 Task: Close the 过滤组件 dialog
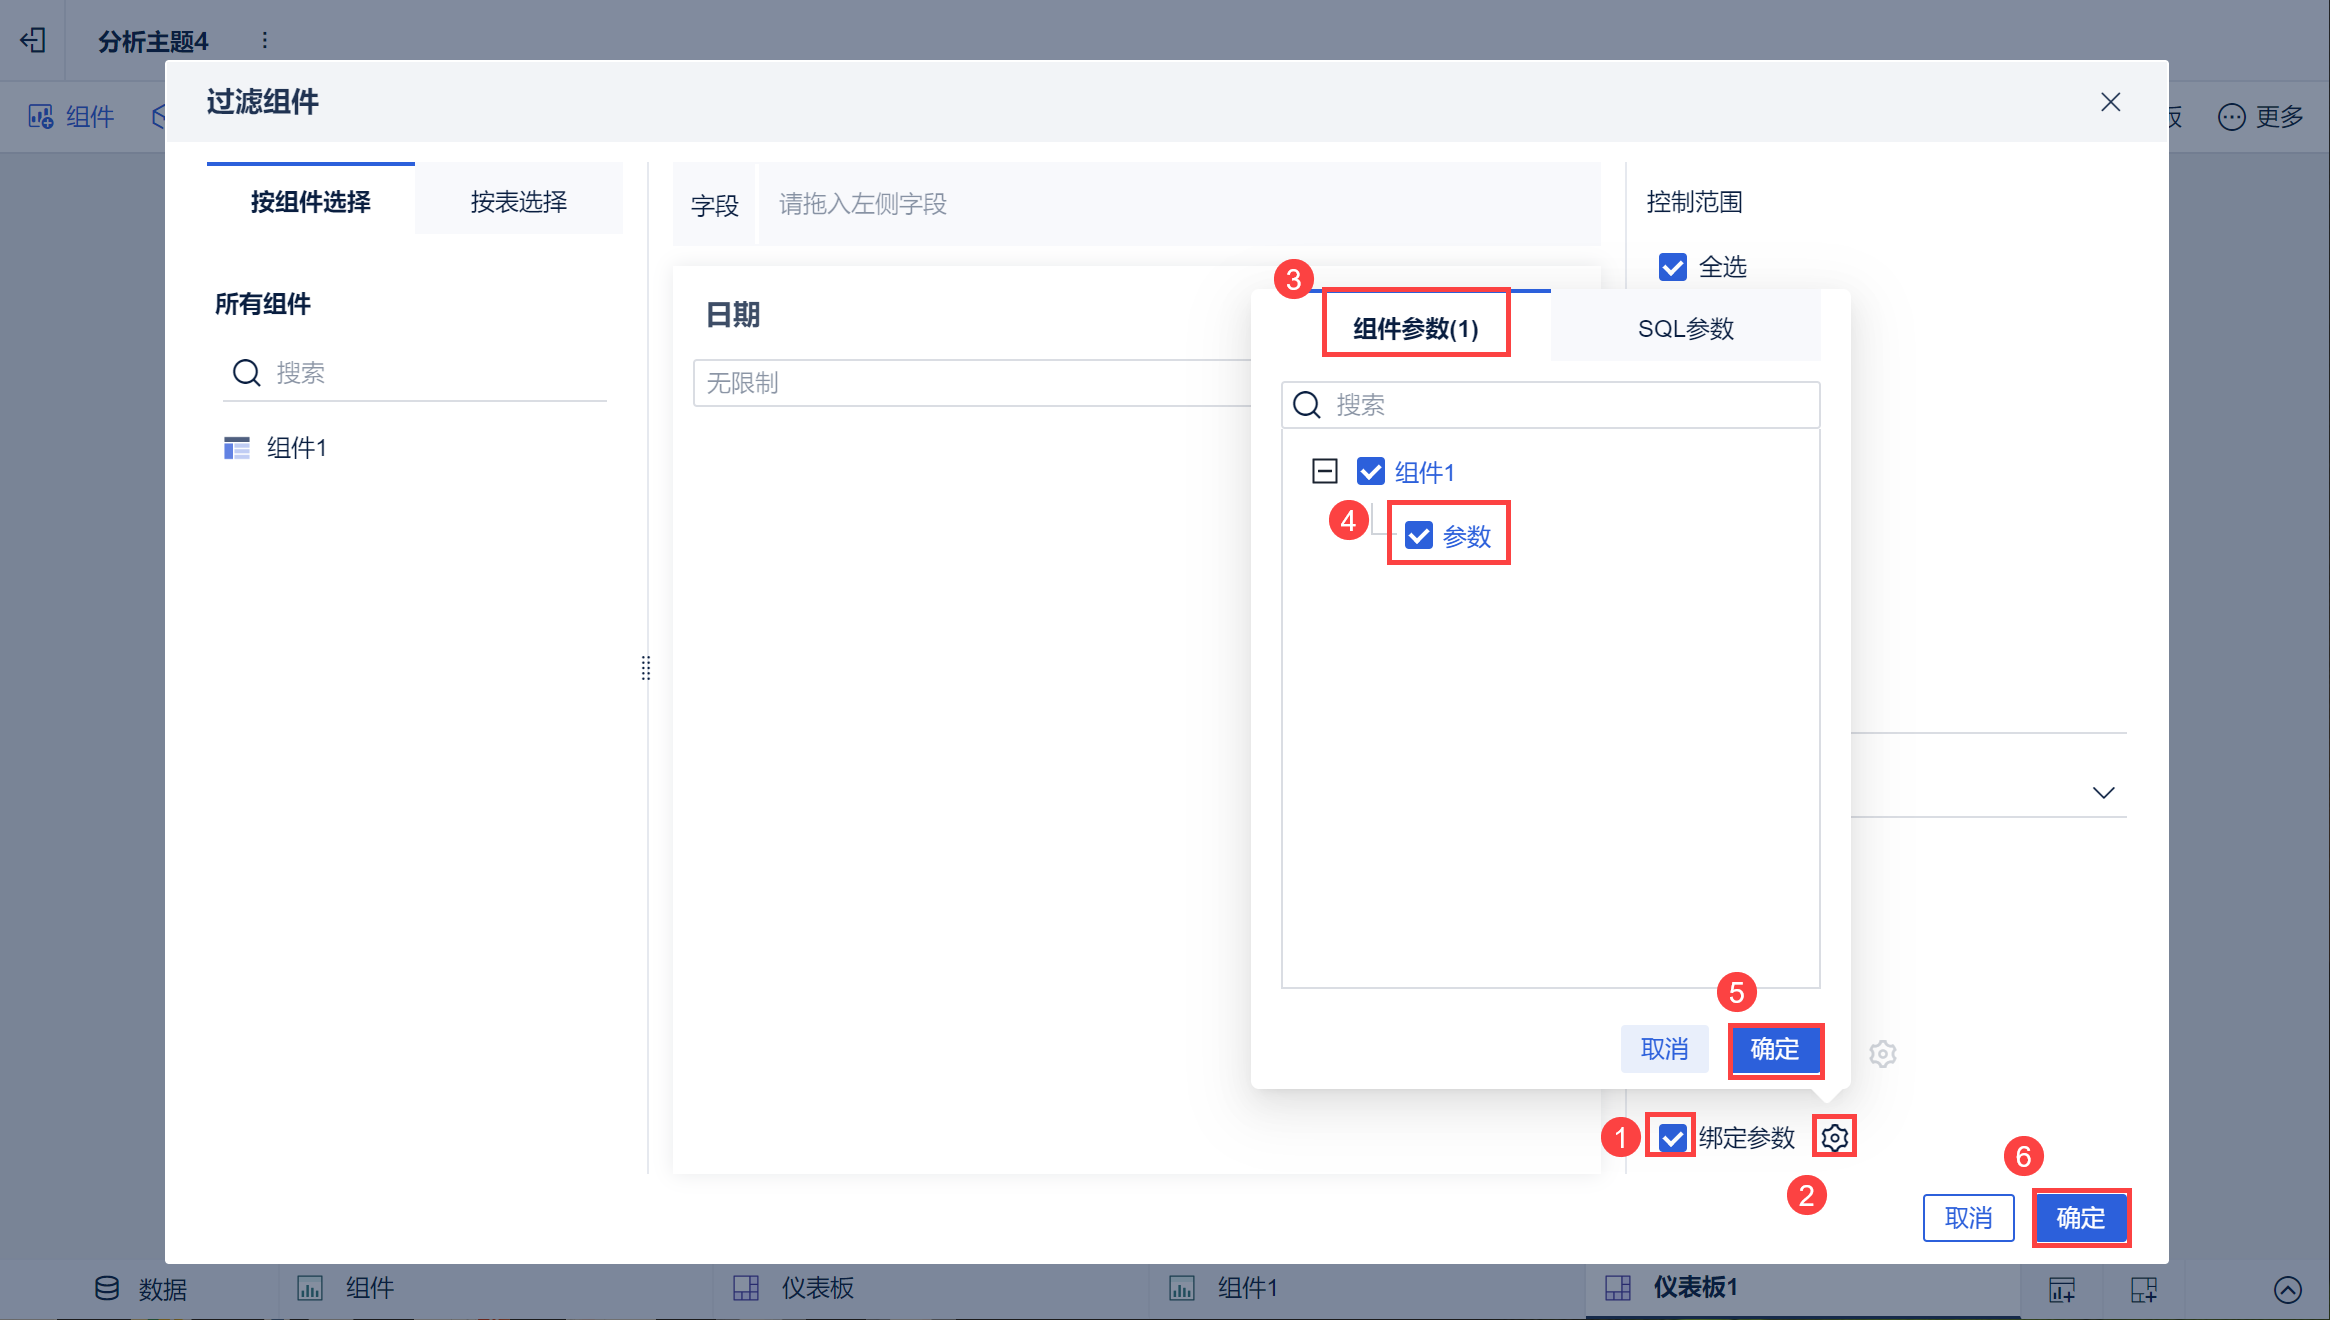(2110, 102)
